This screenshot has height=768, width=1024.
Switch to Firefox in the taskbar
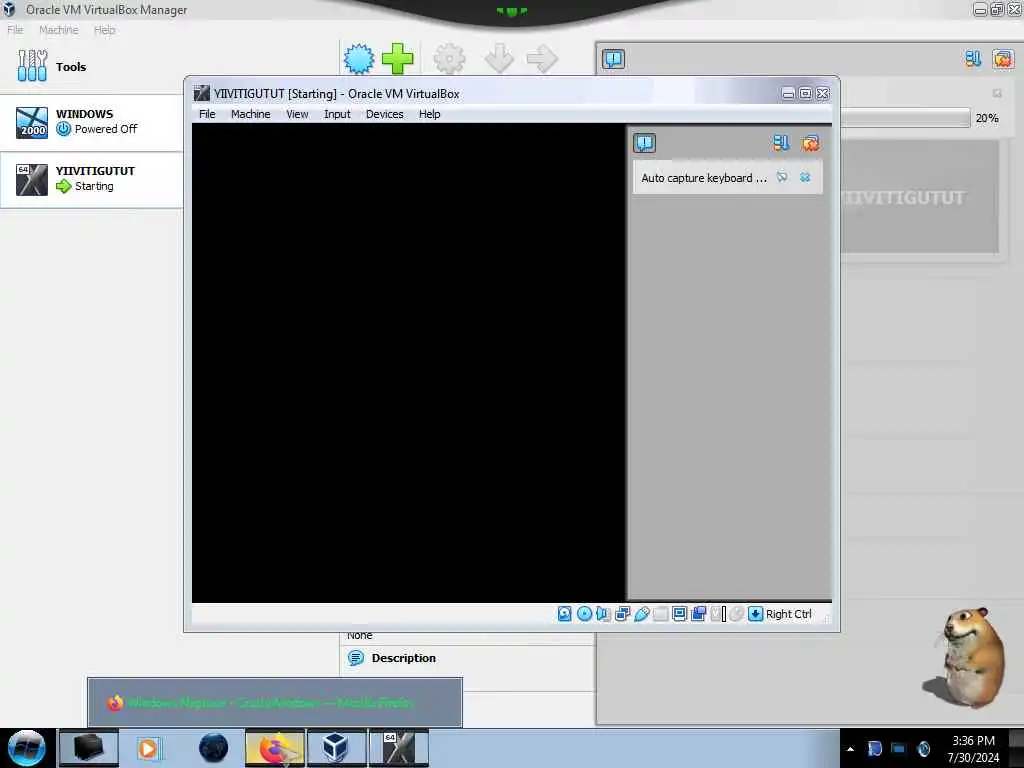click(x=275, y=748)
